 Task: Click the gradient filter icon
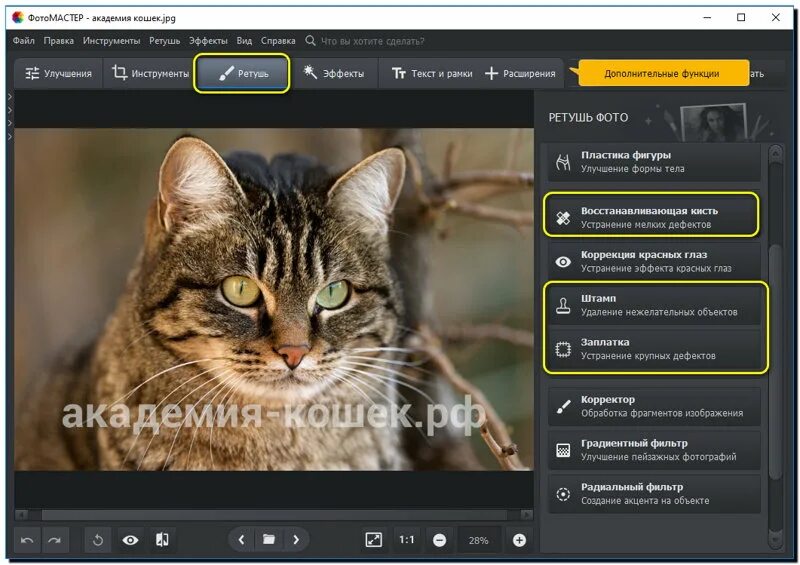point(563,451)
